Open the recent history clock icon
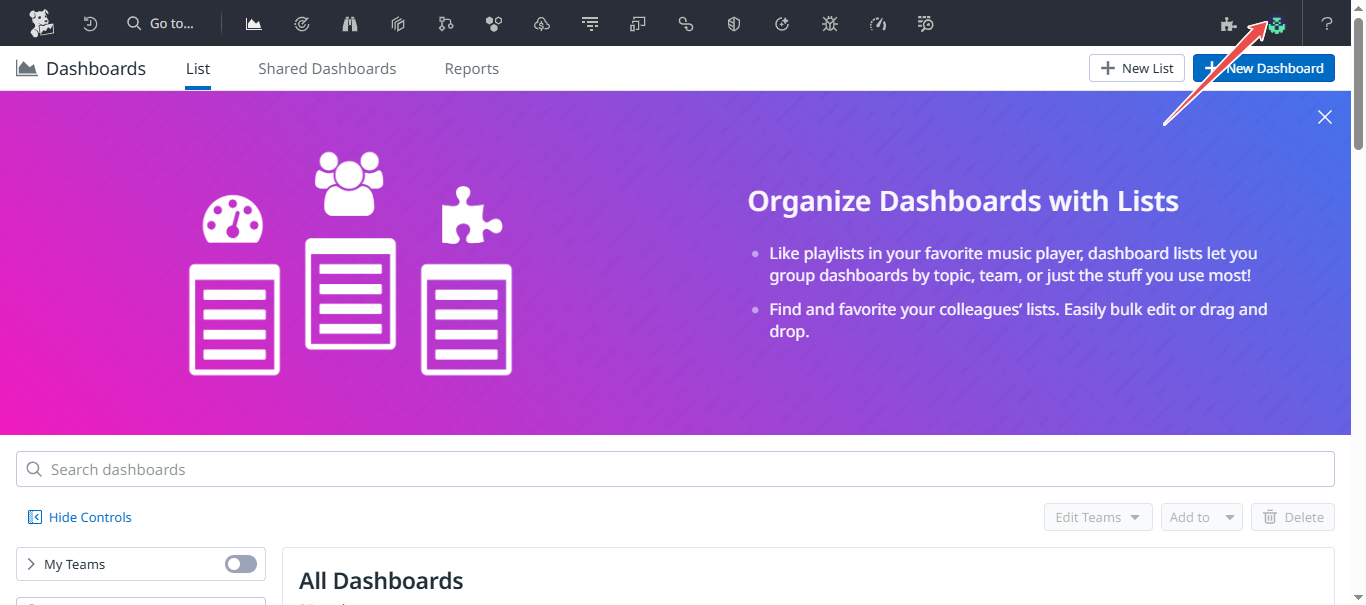 [x=90, y=23]
